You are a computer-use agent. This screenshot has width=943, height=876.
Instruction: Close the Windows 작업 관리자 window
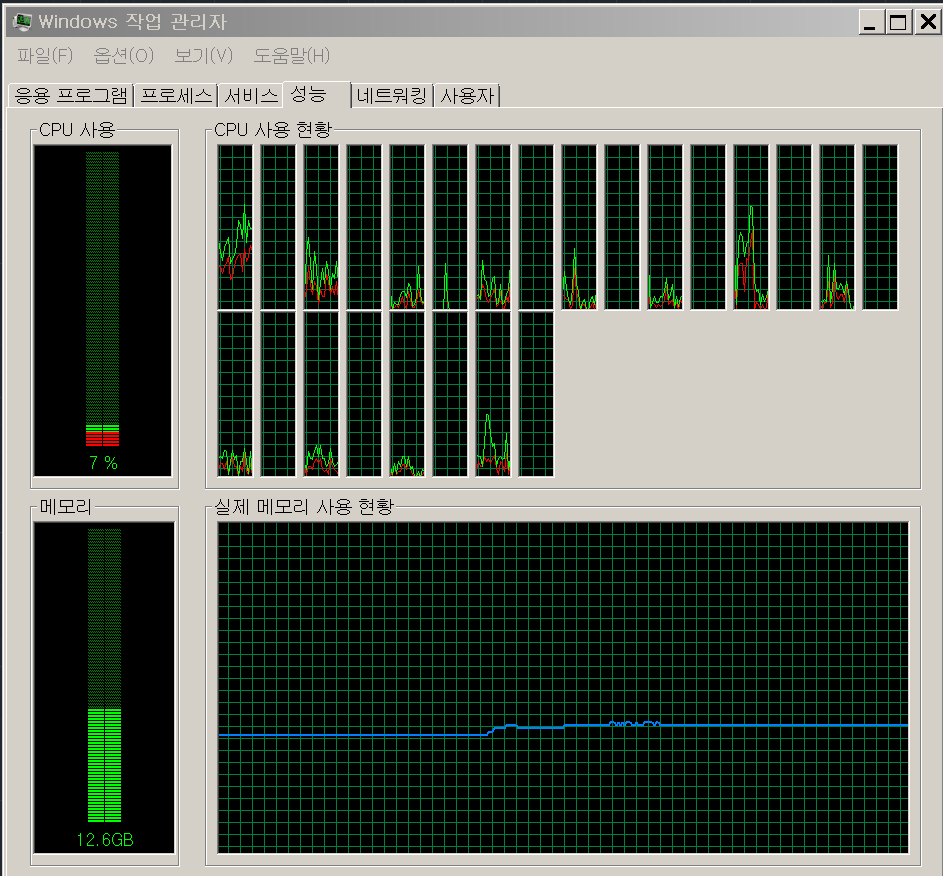point(927,22)
